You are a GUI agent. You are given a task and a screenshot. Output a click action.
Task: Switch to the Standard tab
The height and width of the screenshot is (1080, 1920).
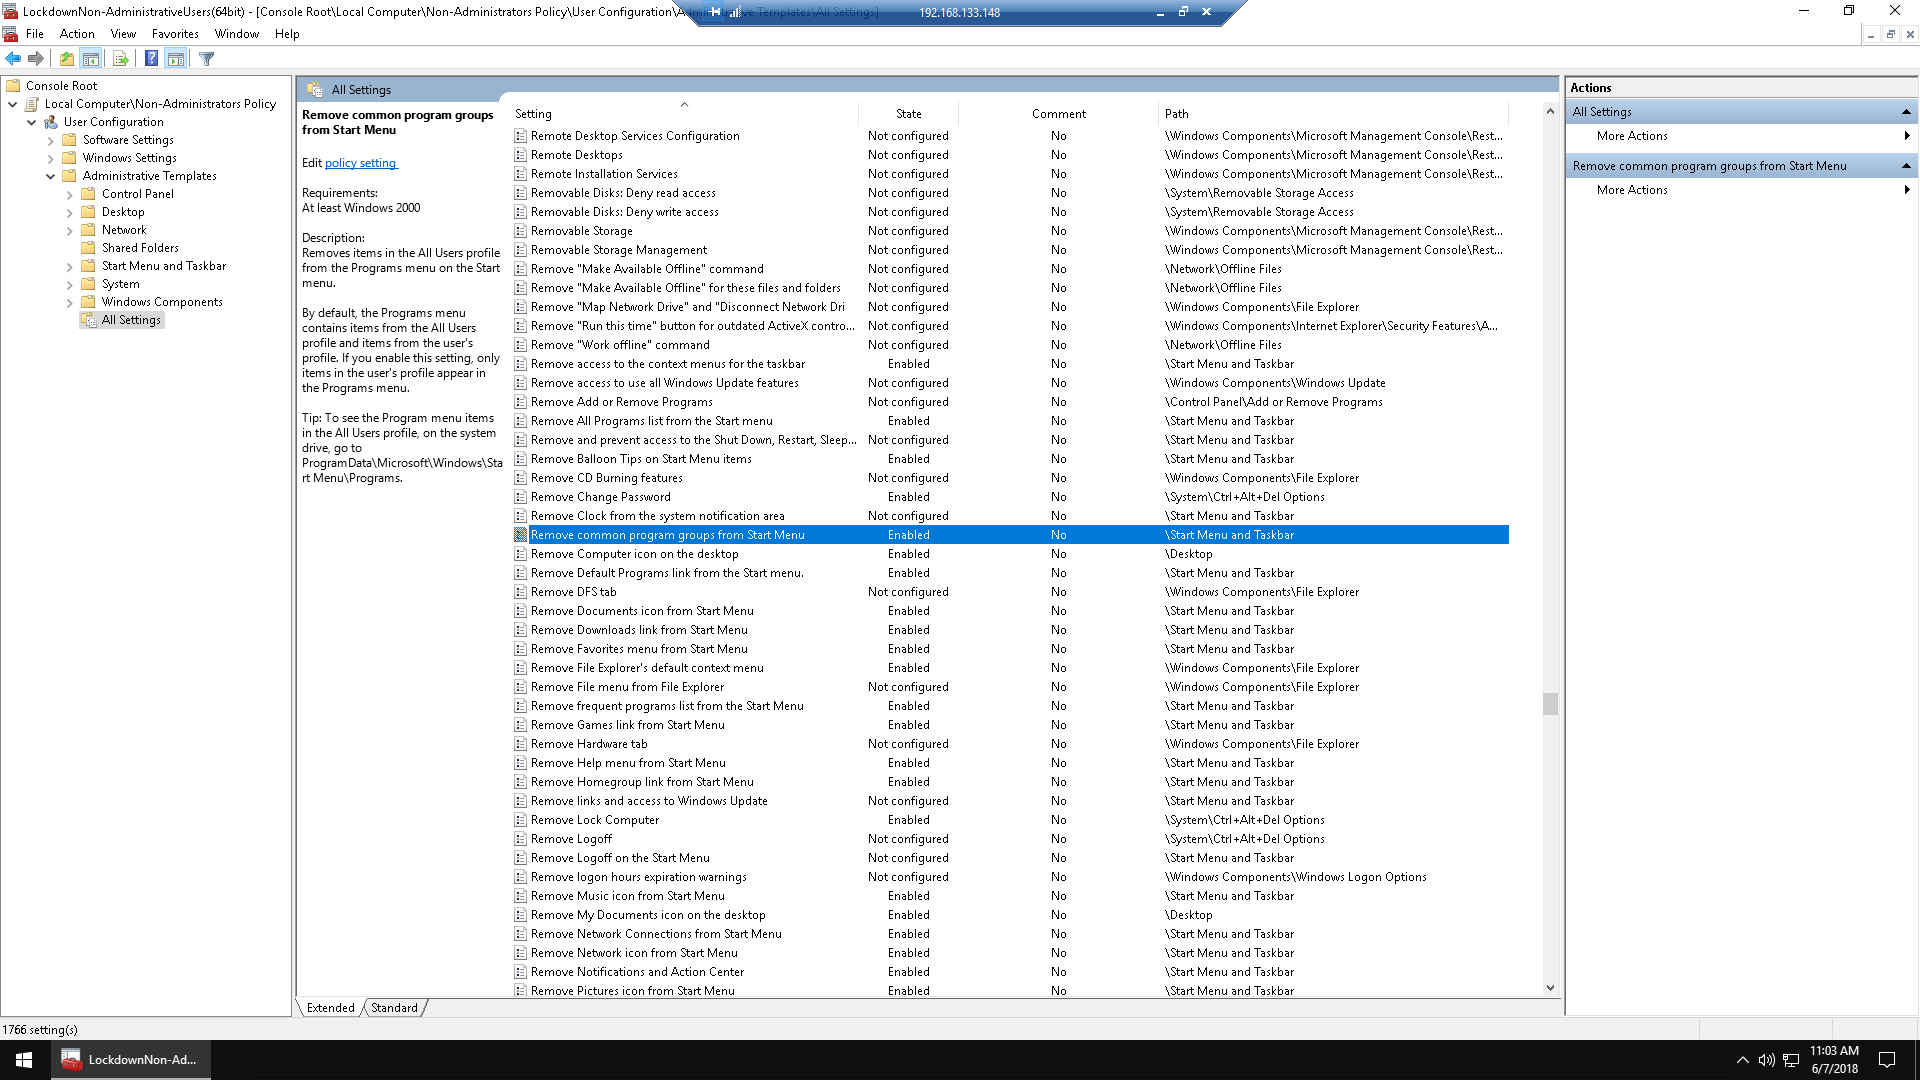pyautogui.click(x=394, y=1008)
